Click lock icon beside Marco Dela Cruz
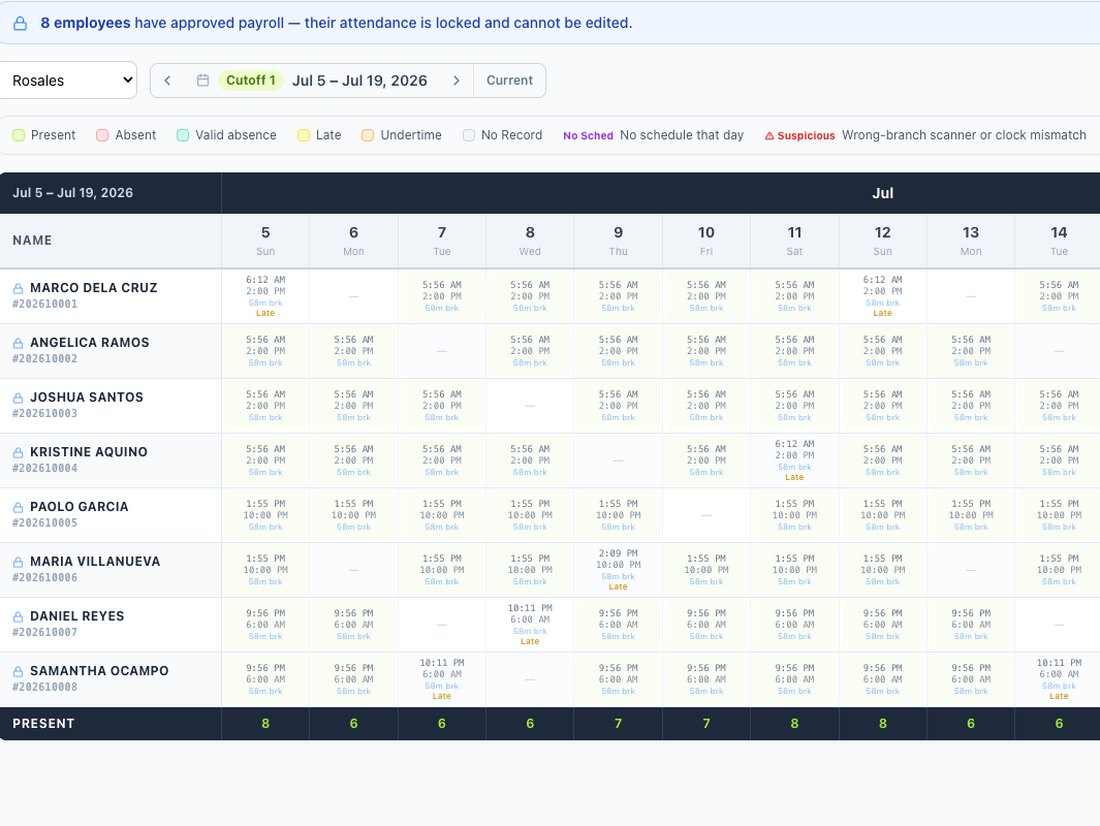 (18, 288)
